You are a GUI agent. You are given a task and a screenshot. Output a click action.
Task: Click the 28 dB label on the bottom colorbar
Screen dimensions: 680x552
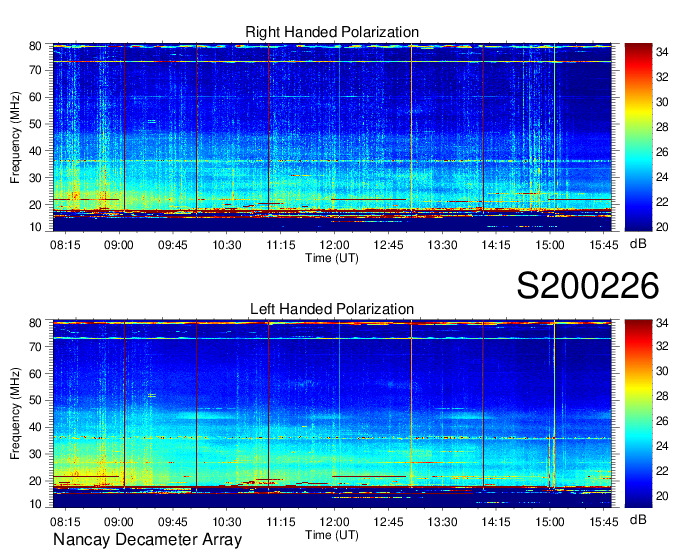tap(662, 396)
